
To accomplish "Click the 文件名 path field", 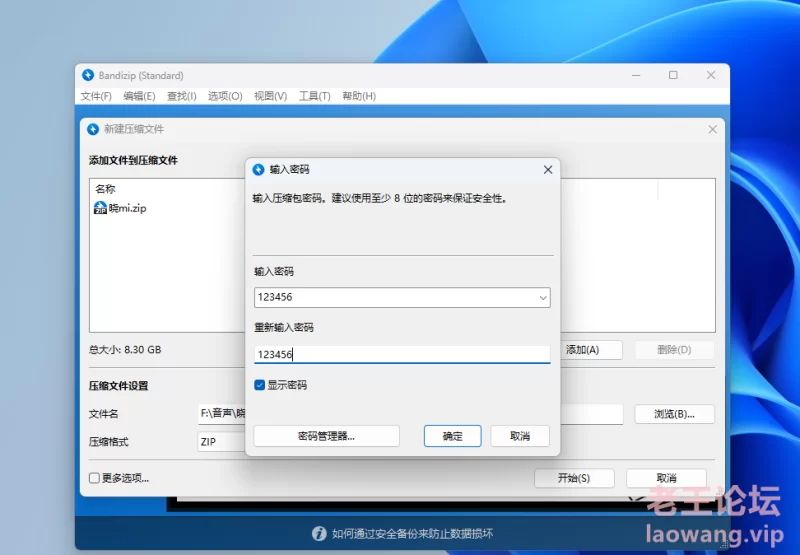I will pyautogui.click(x=221, y=414).
